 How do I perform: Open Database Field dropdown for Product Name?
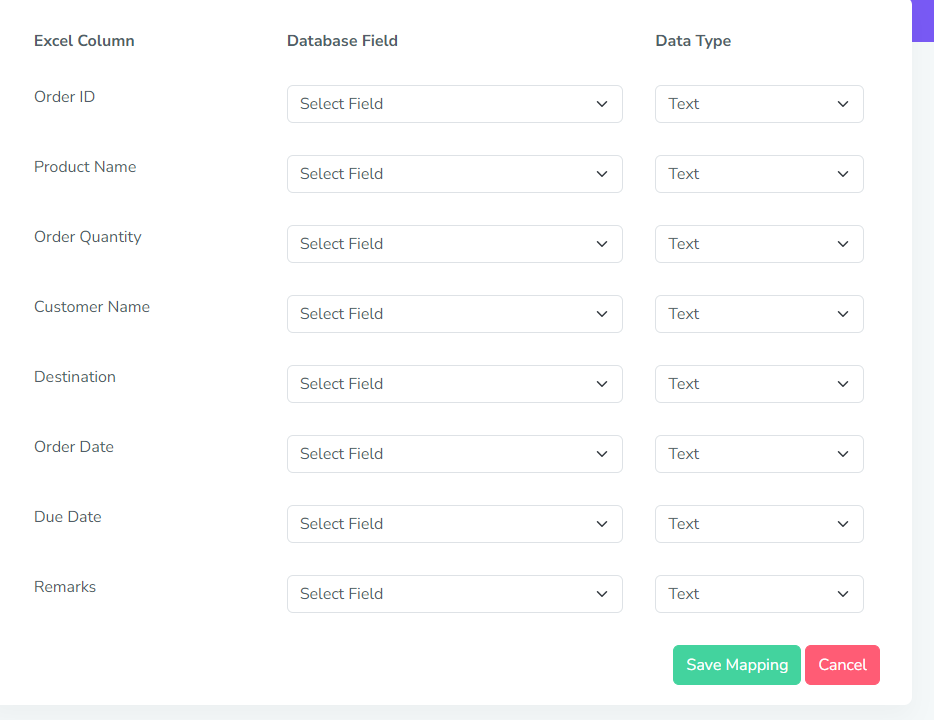tap(454, 174)
